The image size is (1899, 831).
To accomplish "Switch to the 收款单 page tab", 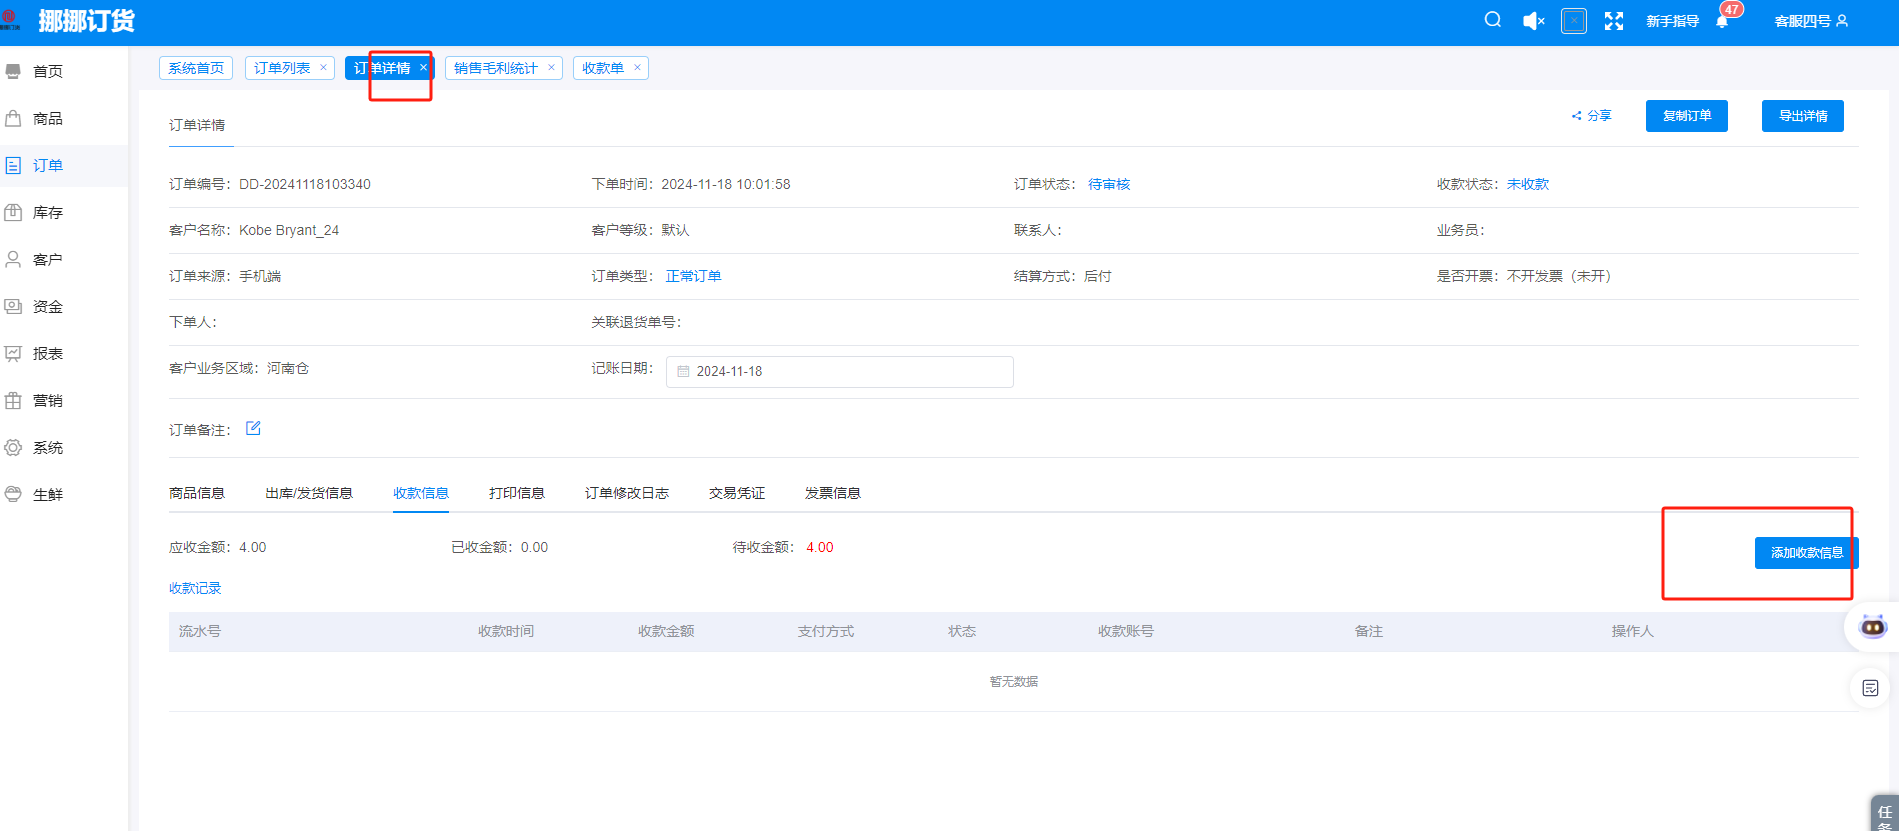I will pos(602,68).
